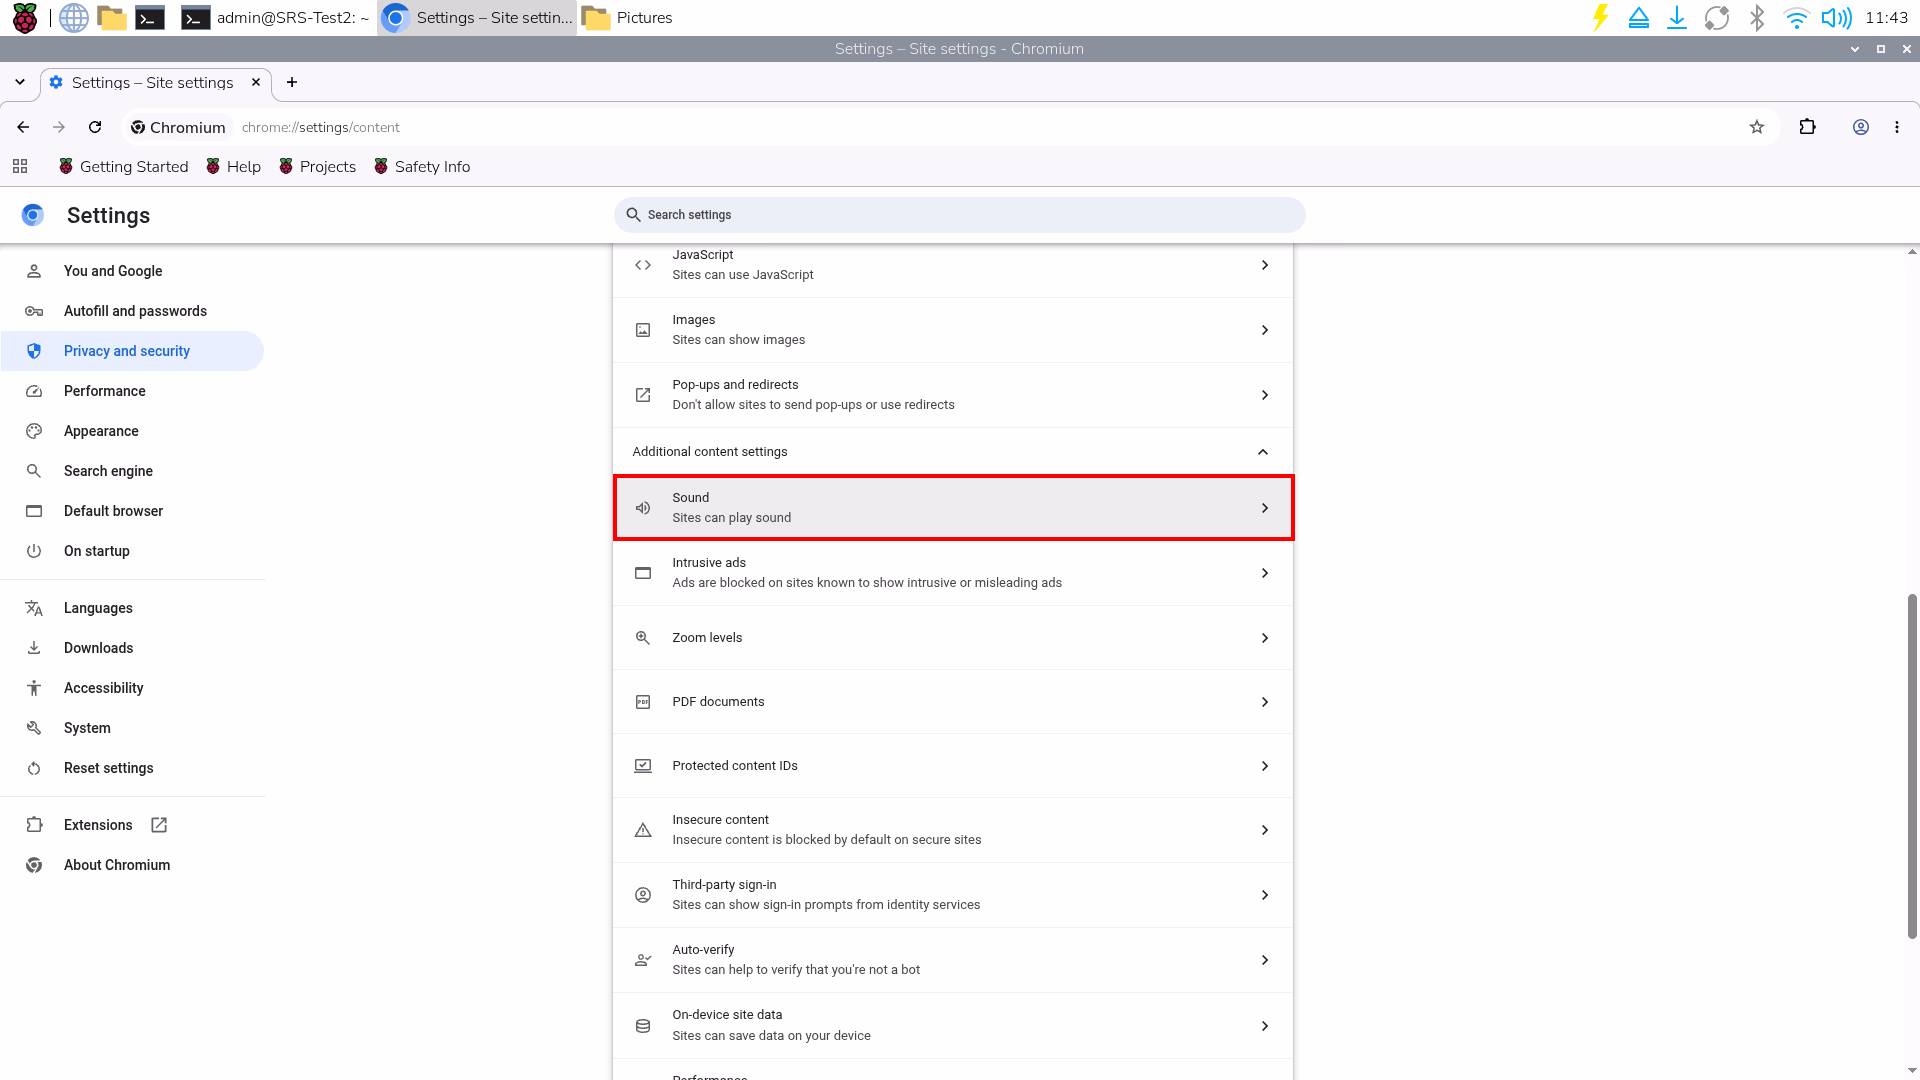Click the page vertical scrollbar thumb
Screen dimensions: 1920x1080
pyautogui.click(x=1912, y=766)
